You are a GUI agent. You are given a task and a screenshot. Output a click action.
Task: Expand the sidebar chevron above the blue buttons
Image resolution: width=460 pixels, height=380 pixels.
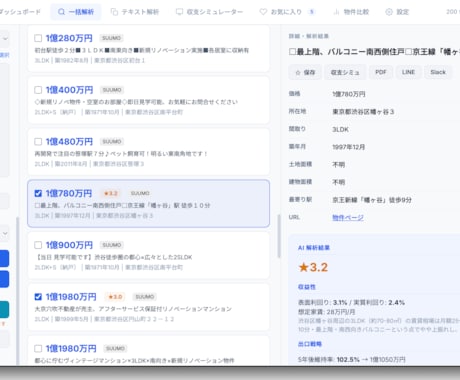point(5,233)
